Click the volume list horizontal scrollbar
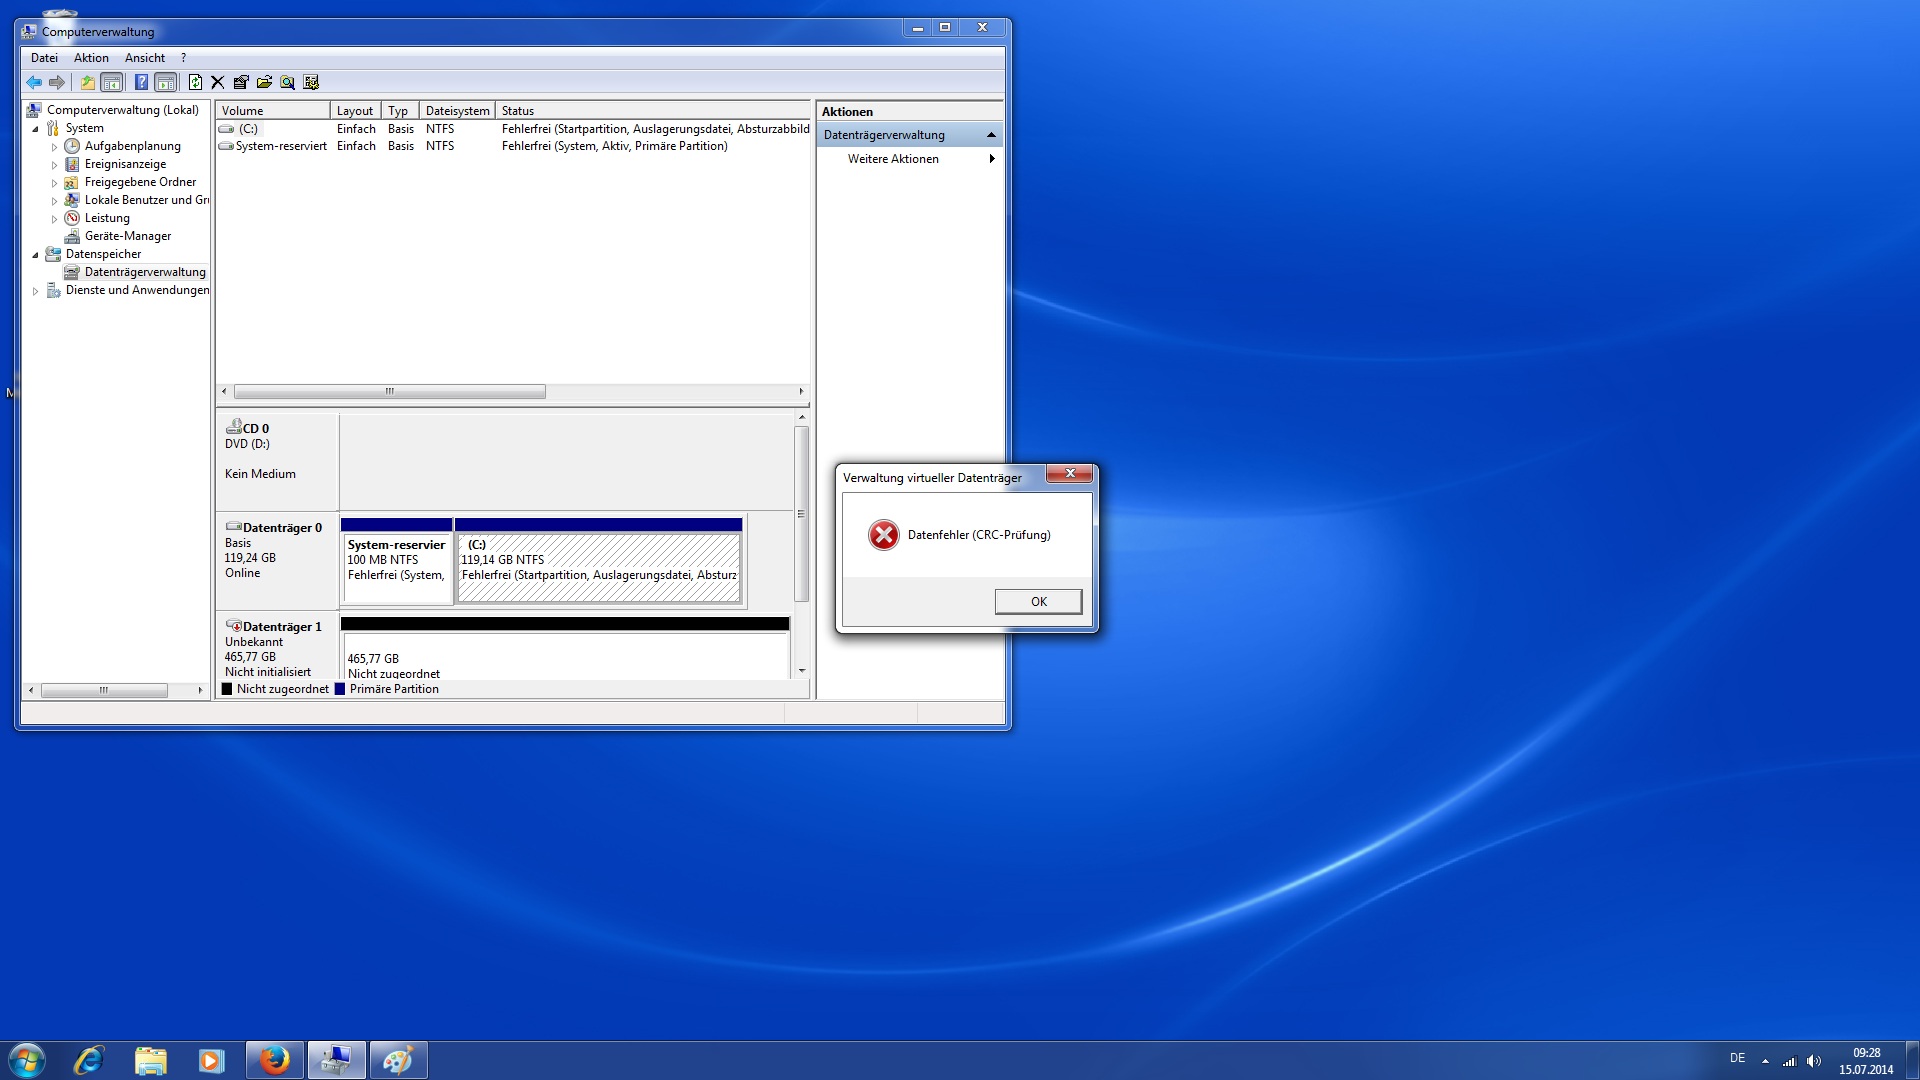1920x1080 pixels. (x=390, y=392)
